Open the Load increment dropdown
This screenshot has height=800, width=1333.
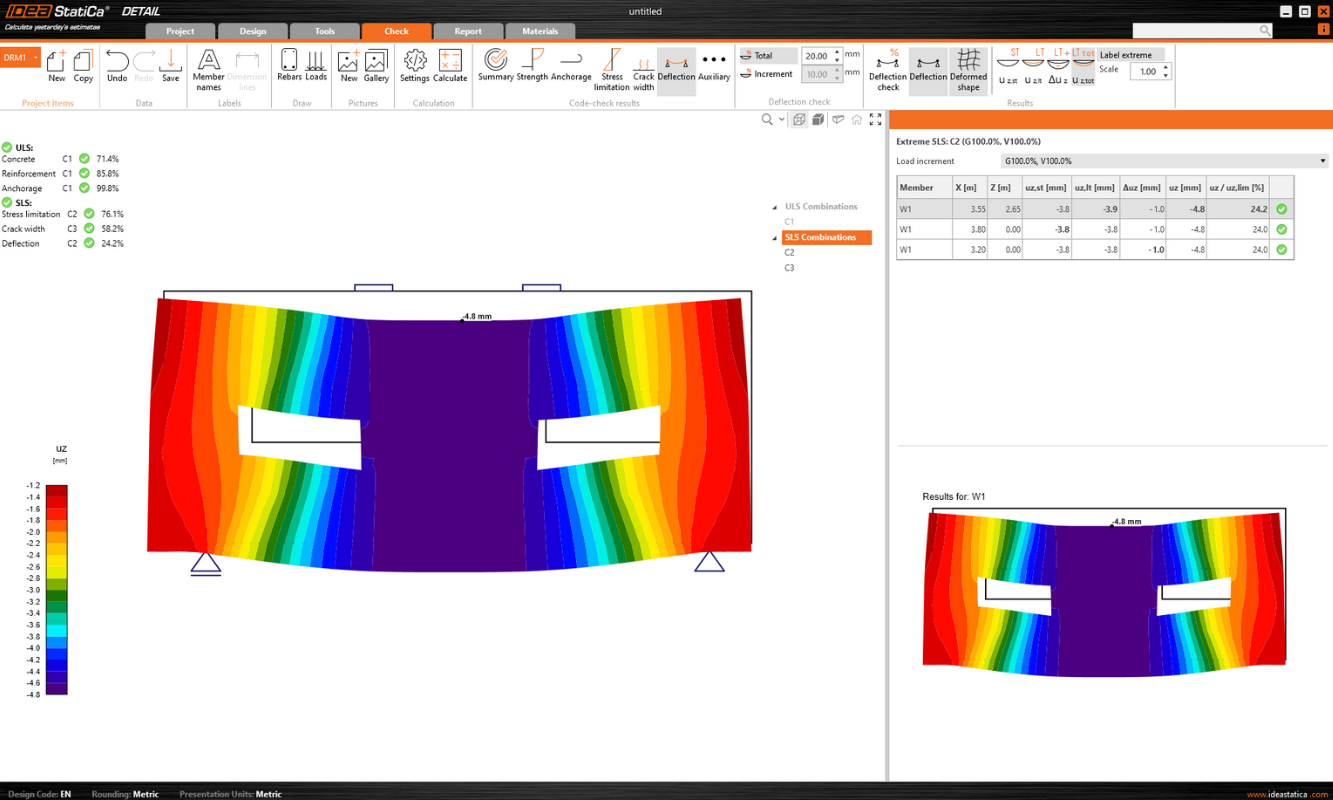click(x=1164, y=161)
